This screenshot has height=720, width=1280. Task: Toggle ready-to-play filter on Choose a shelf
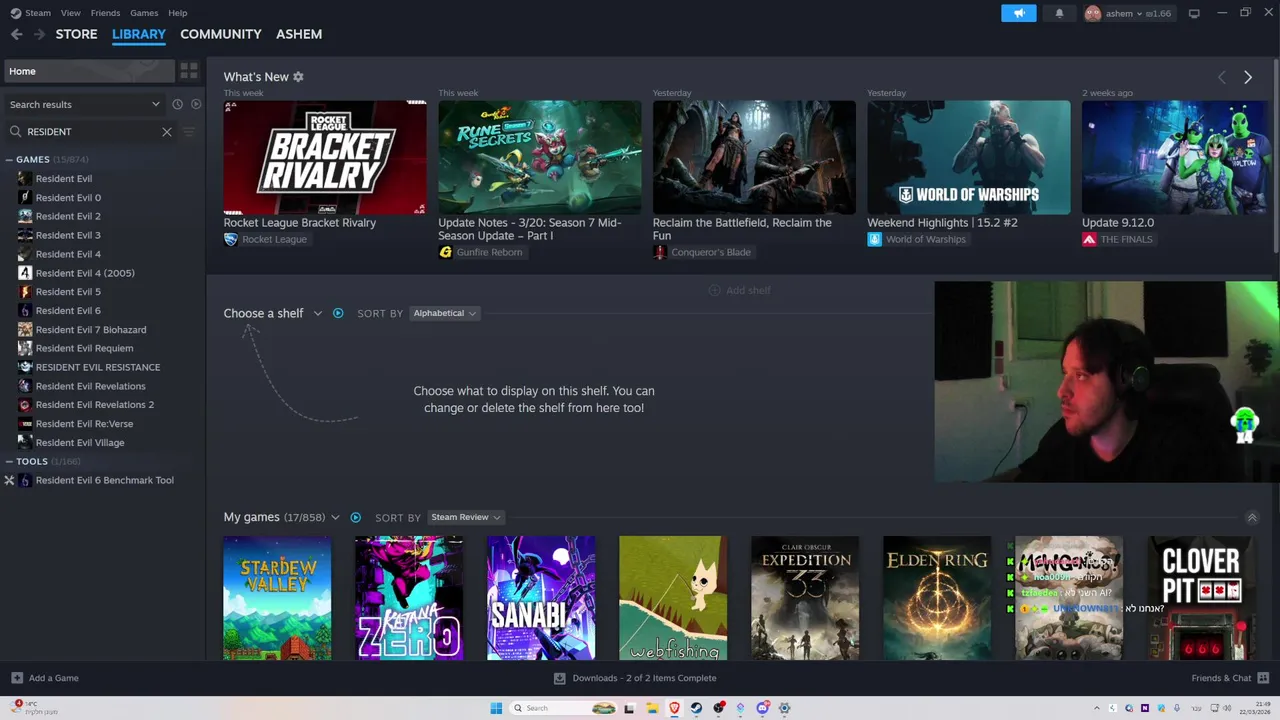point(338,313)
